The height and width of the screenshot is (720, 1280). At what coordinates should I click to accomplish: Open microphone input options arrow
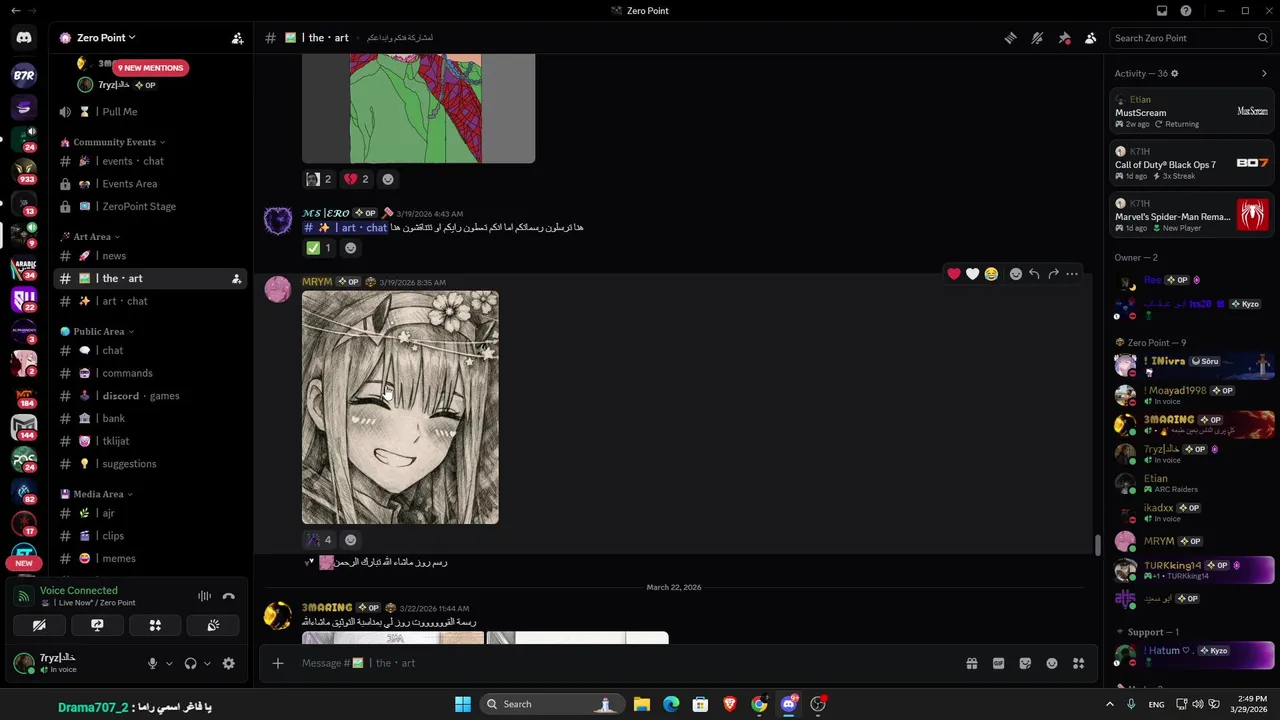[x=168, y=663]
